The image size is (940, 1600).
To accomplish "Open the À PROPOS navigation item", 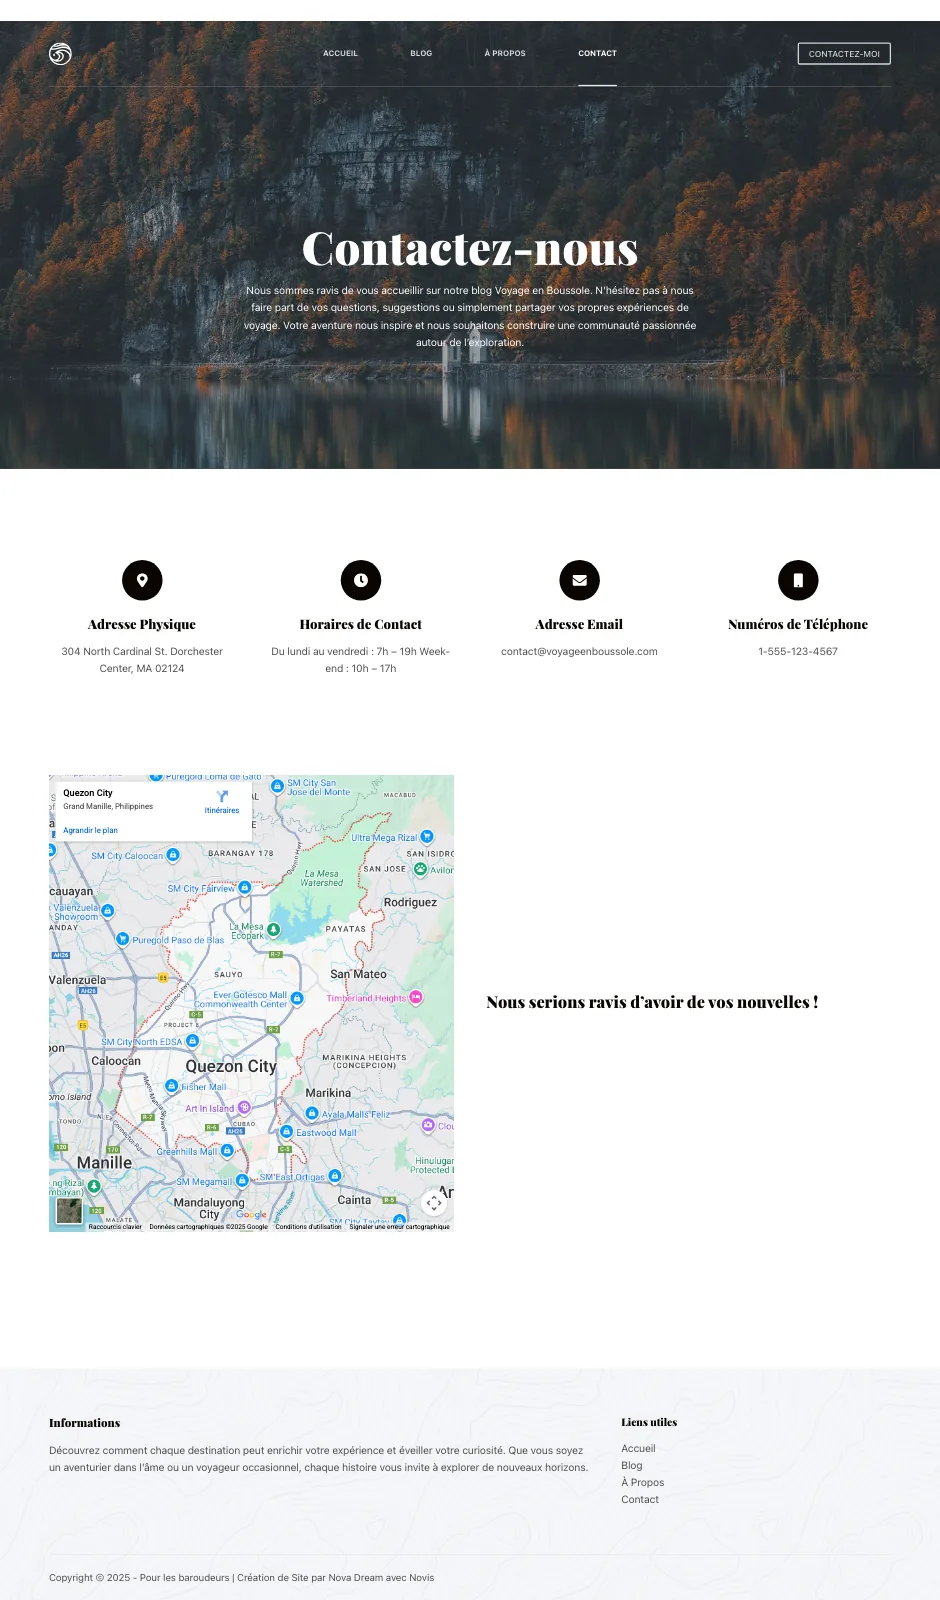I will click(505, 54).
